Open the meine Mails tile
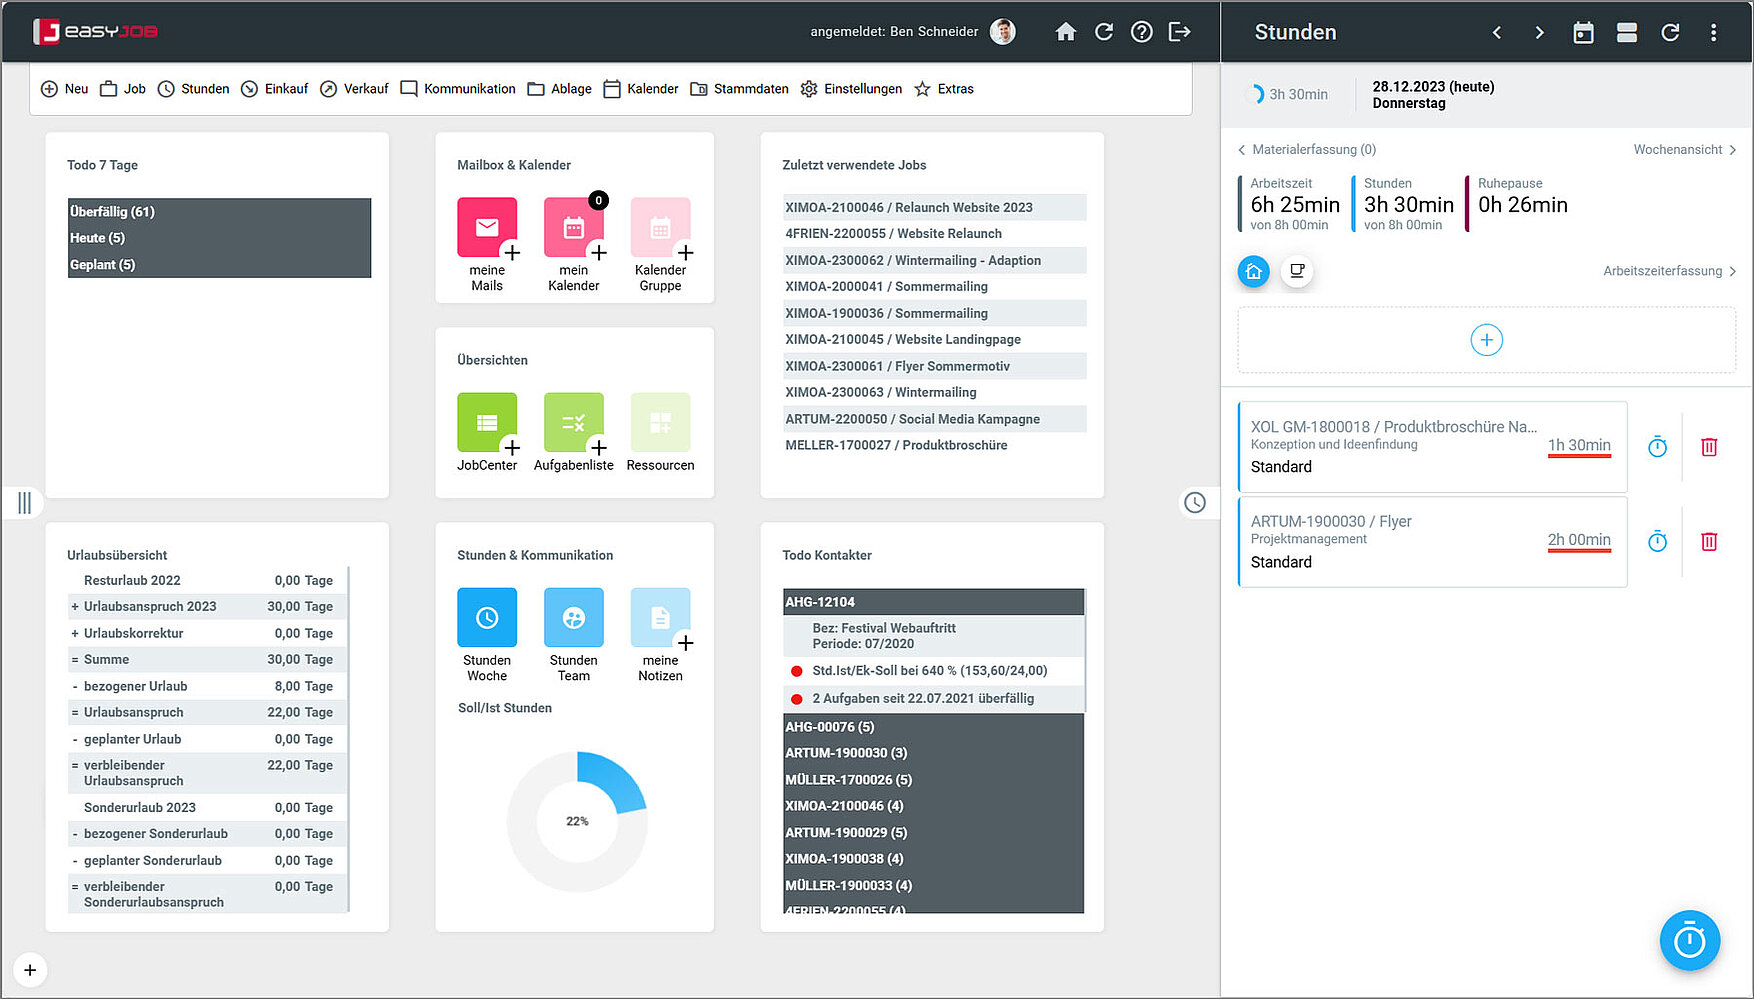This screenshot has height=999, width=1754. pos(487,228)
